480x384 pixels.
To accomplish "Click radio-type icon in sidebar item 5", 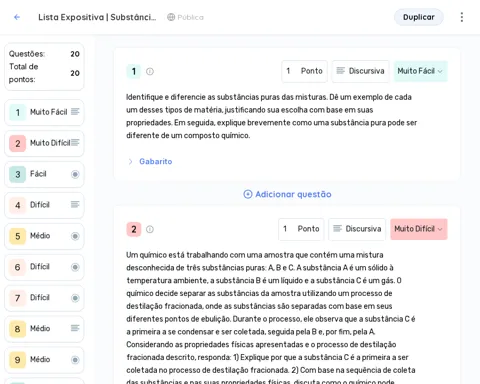I will tap(75, 236).
